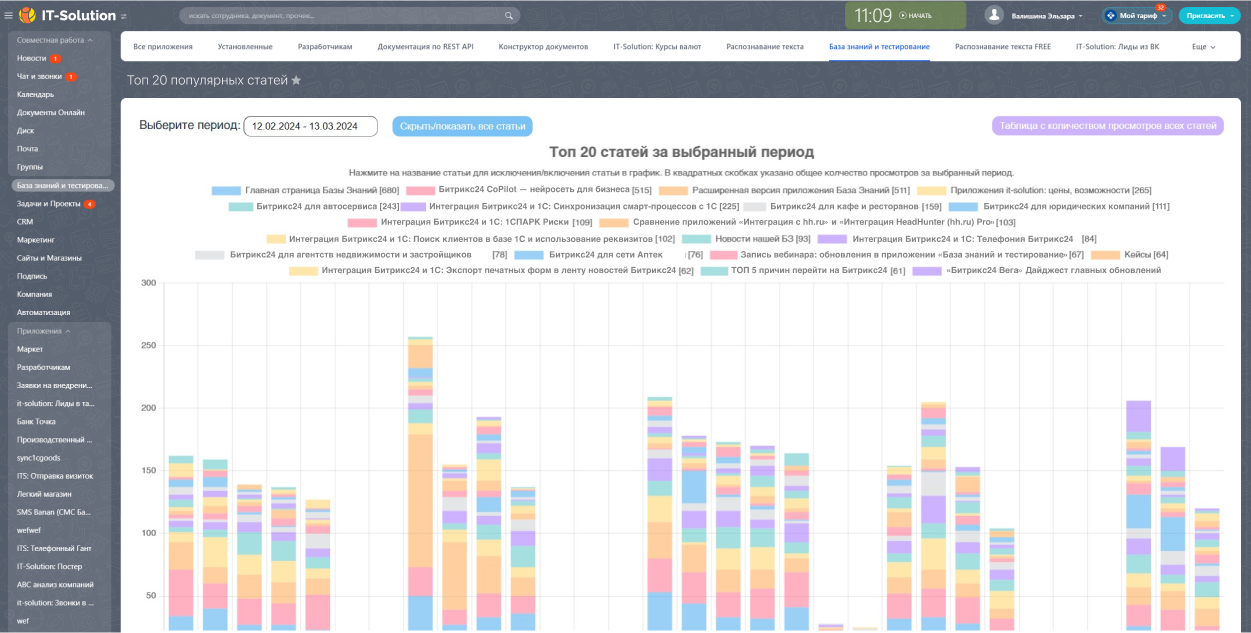This screenshot has width=1251, height=633.
Task: Open Календарь in the sidebar
Action: point(35,95)
